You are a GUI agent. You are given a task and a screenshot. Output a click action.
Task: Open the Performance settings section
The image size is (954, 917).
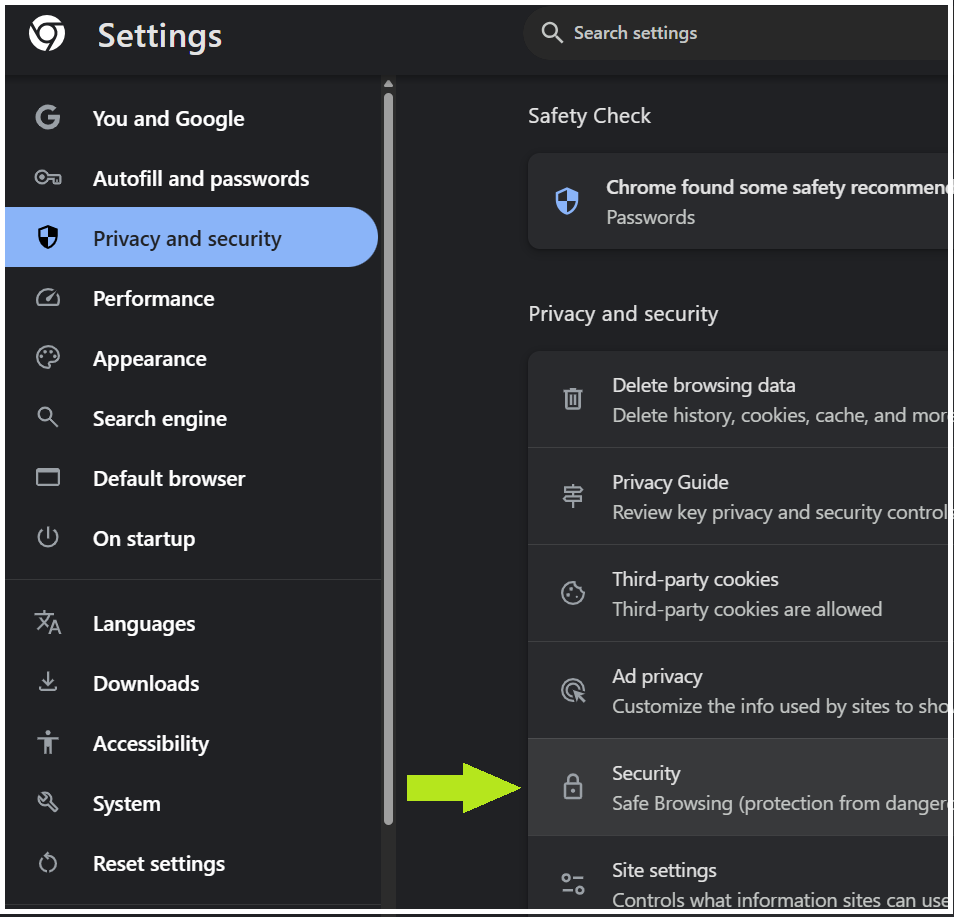(x=191, y=298)
